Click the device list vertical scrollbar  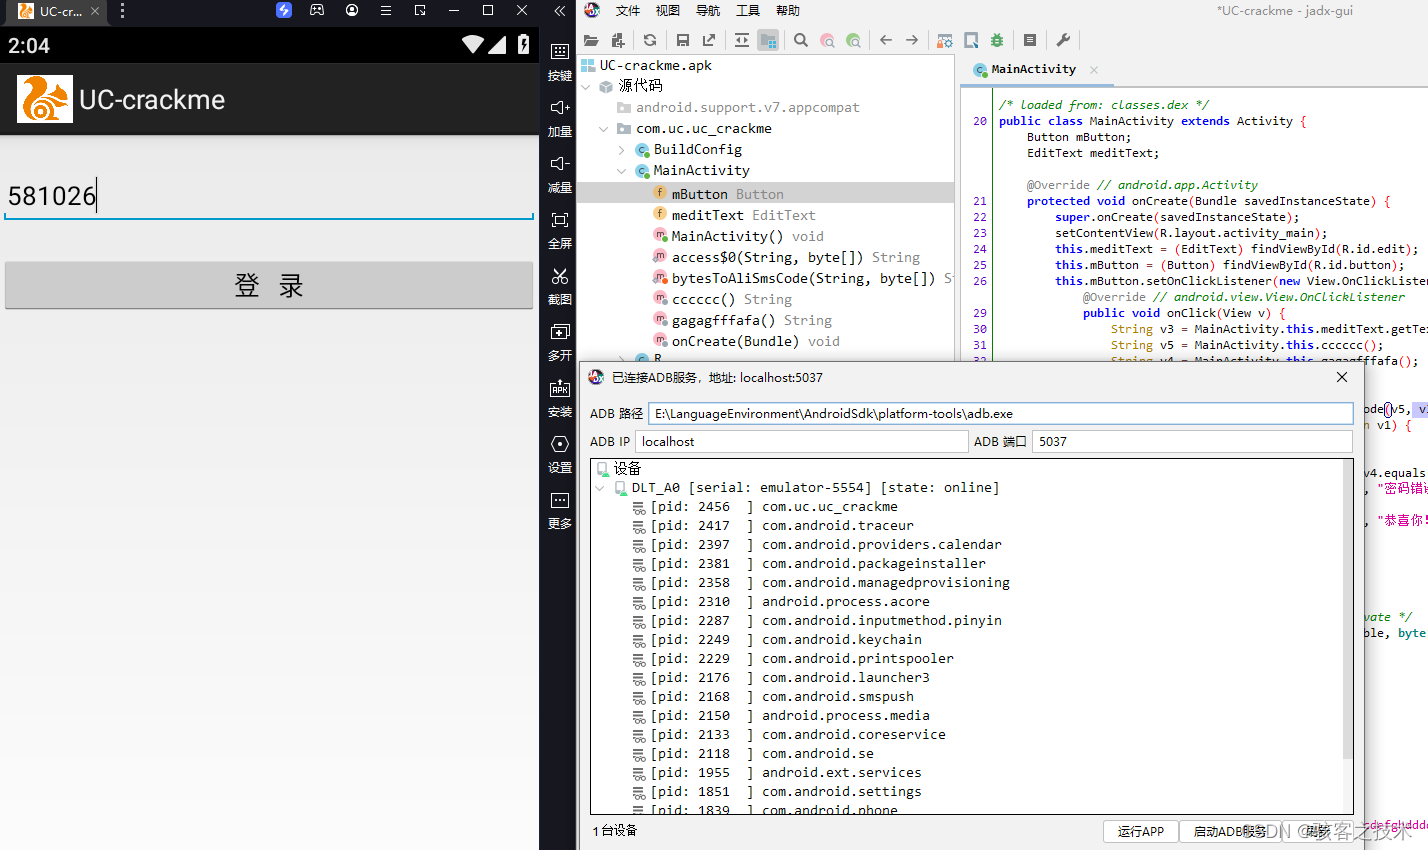tap(1347, 610)
